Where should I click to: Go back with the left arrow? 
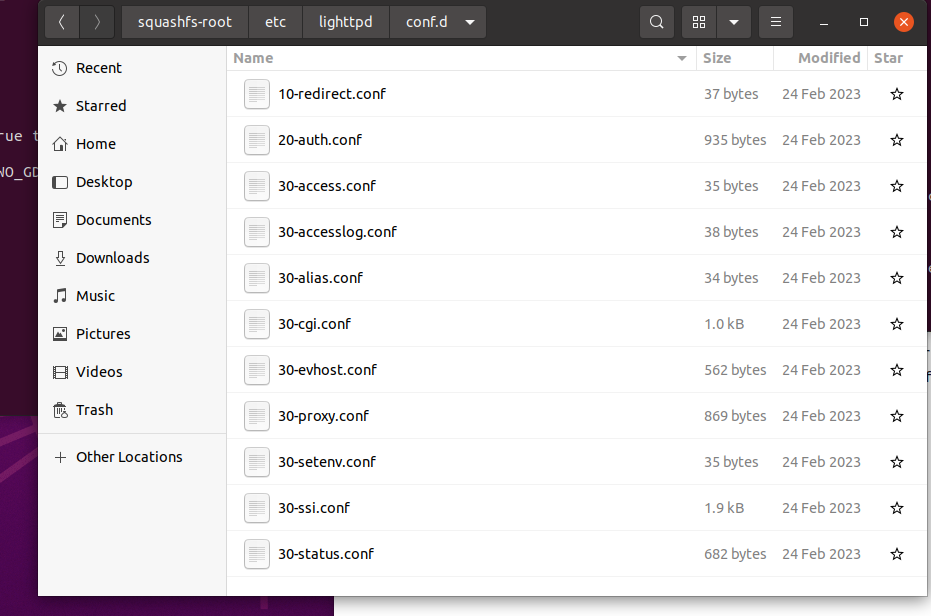(62, 22)
